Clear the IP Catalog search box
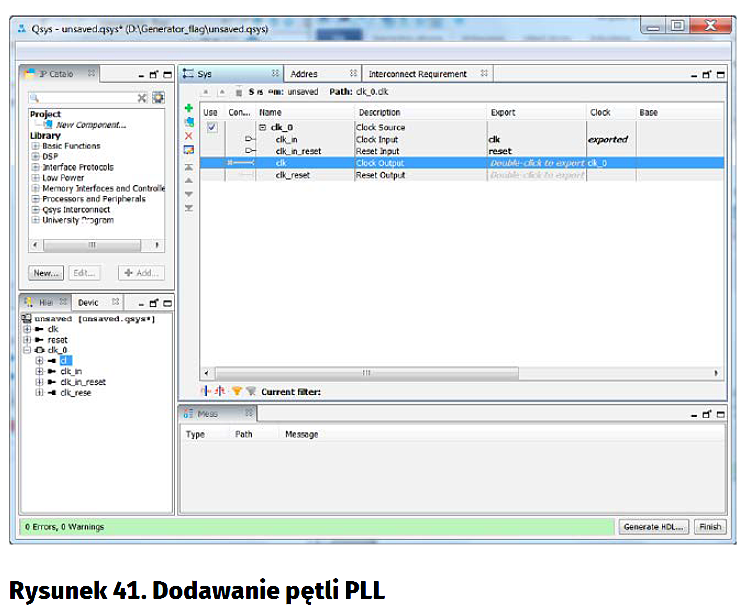 (142, 98)
